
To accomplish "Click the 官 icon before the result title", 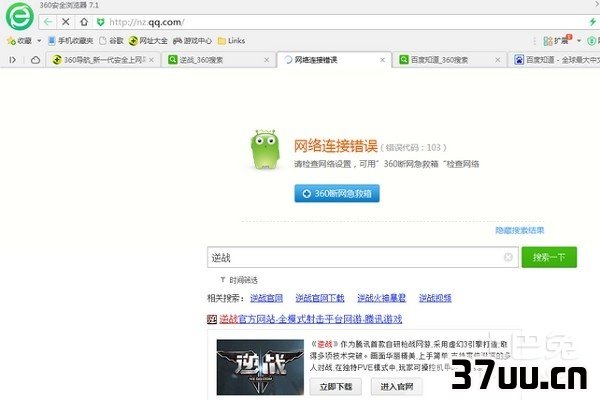I will coord(212,319).
